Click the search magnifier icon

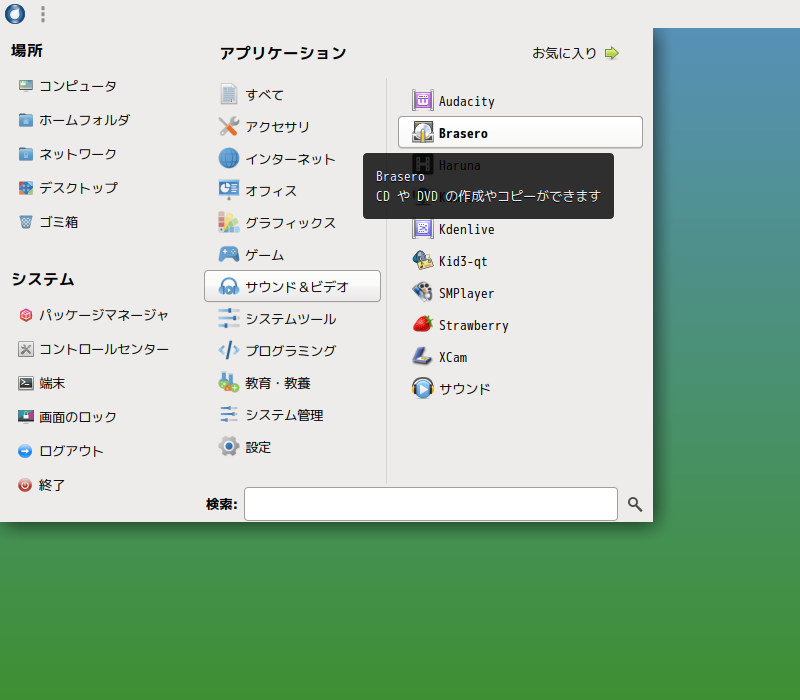click(x=635, y=504)
